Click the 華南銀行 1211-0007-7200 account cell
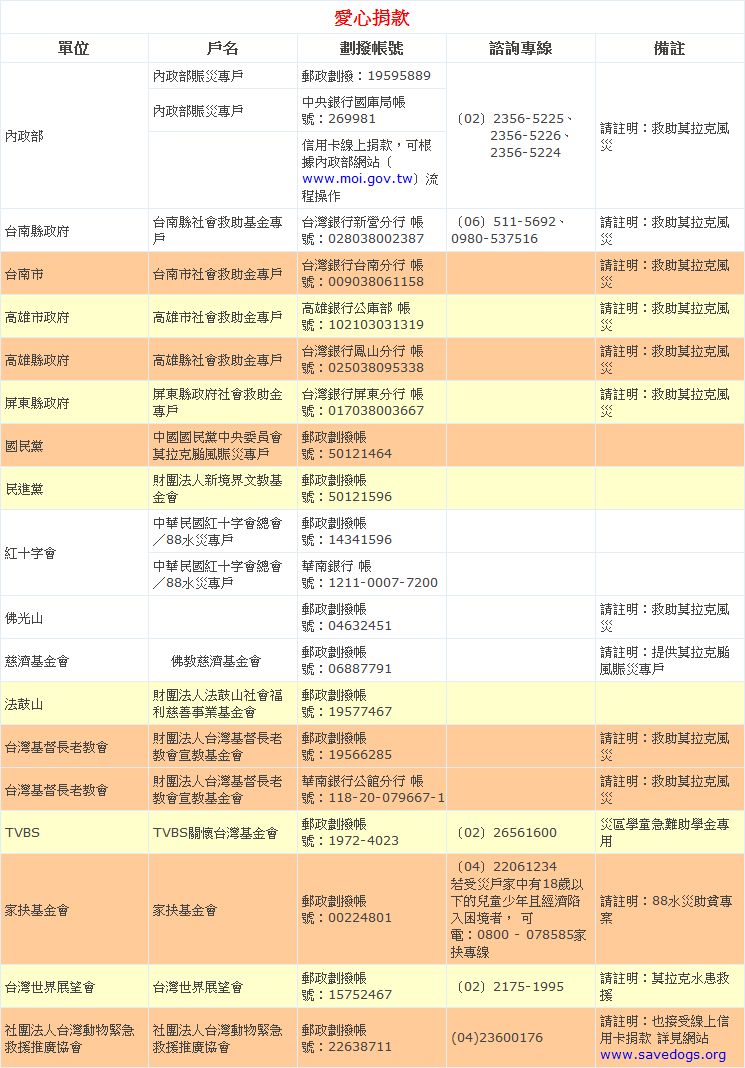The image size is (745, 1068). point(370,574)
